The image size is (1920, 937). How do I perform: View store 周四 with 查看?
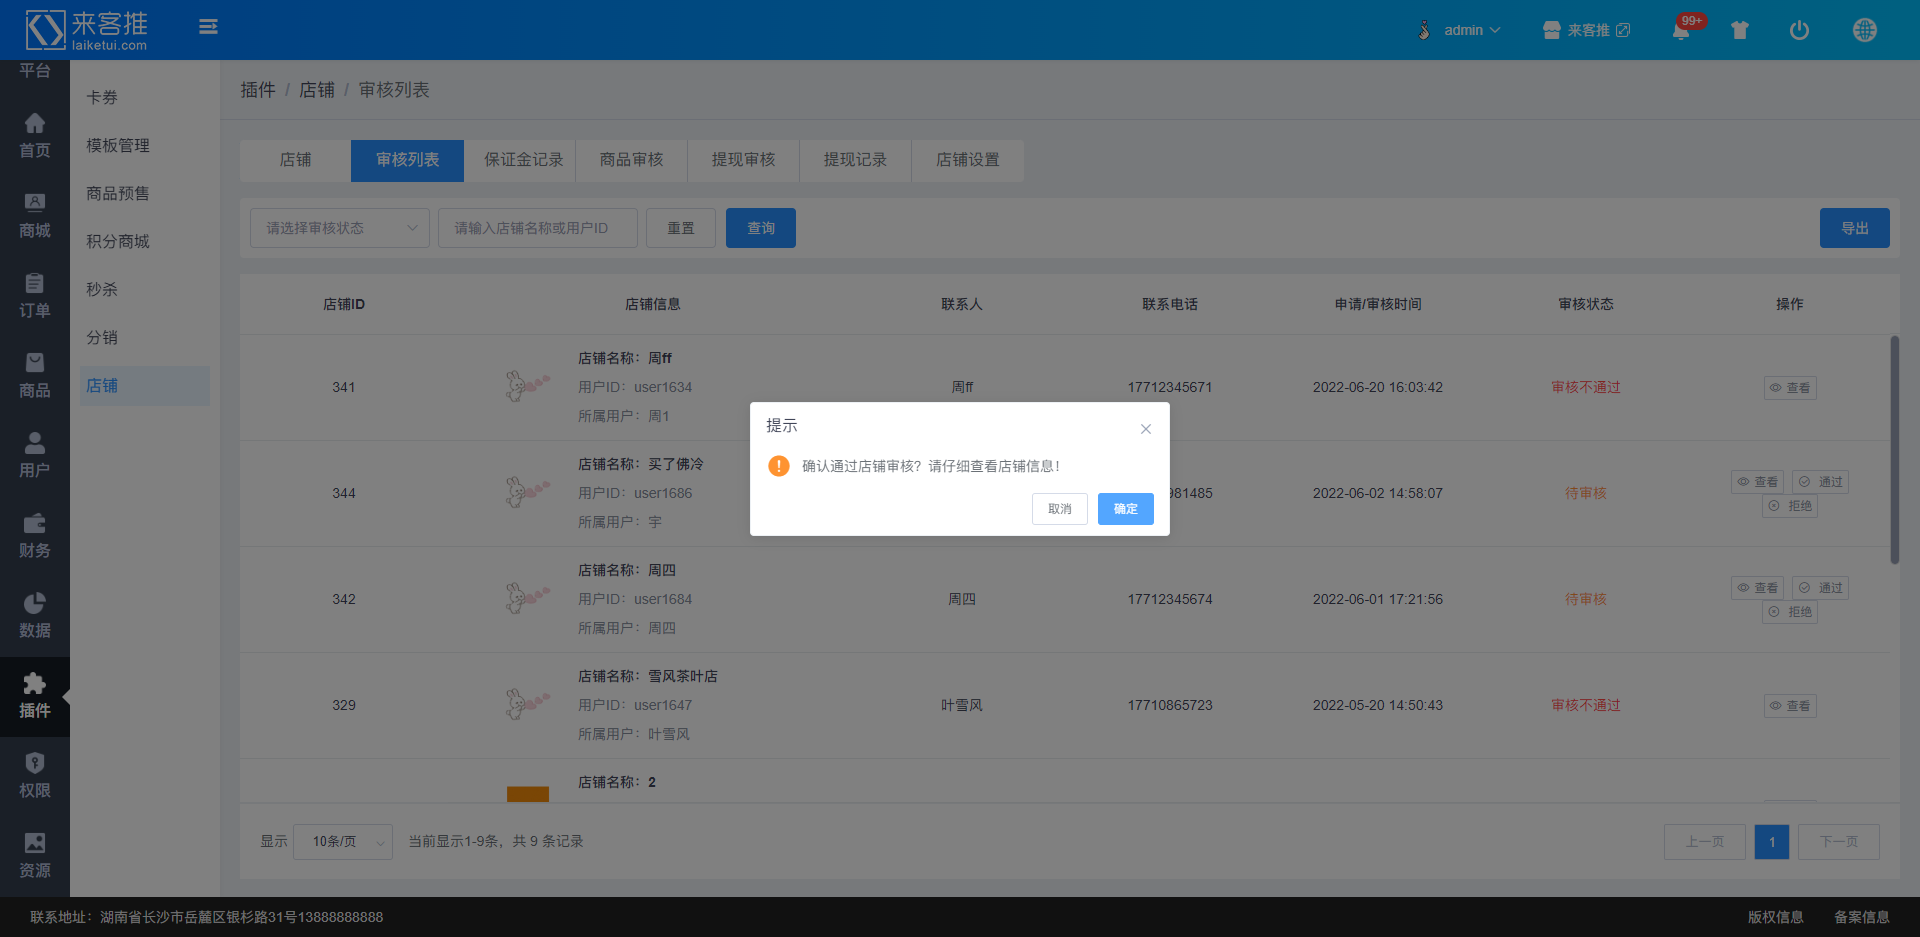[x=1758, y=588]
